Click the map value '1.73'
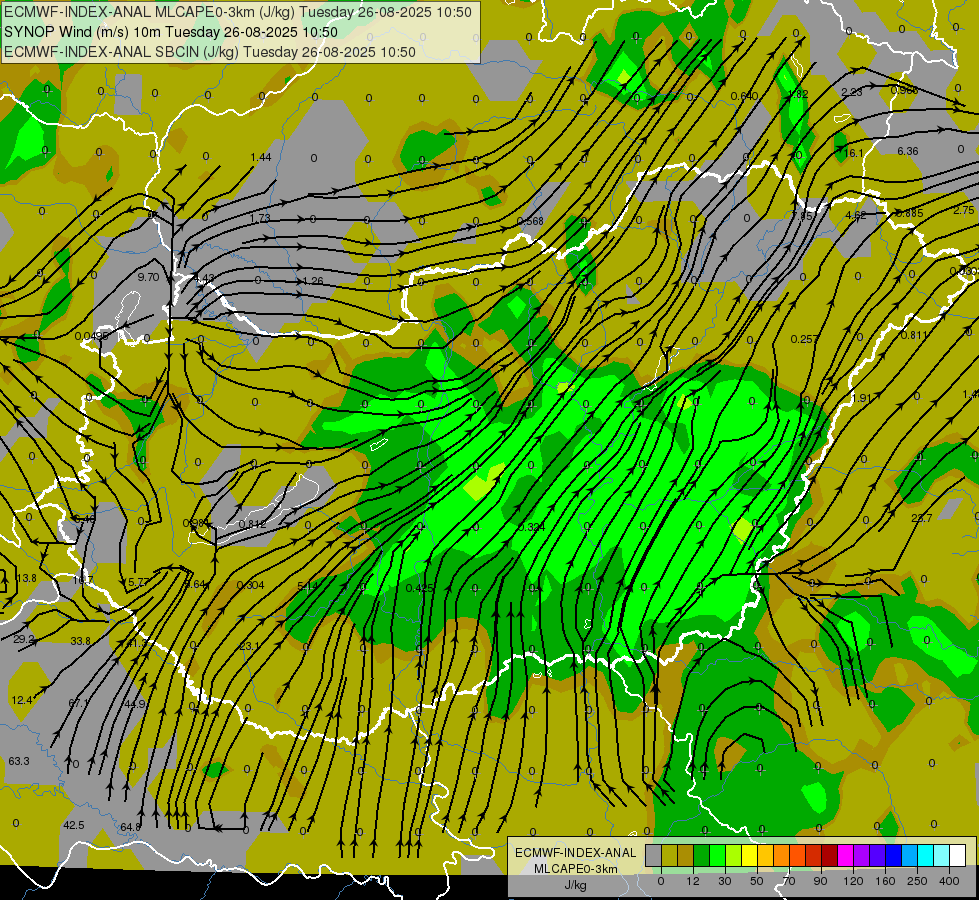Screen dimensions: 979x900 coord(260,219)
